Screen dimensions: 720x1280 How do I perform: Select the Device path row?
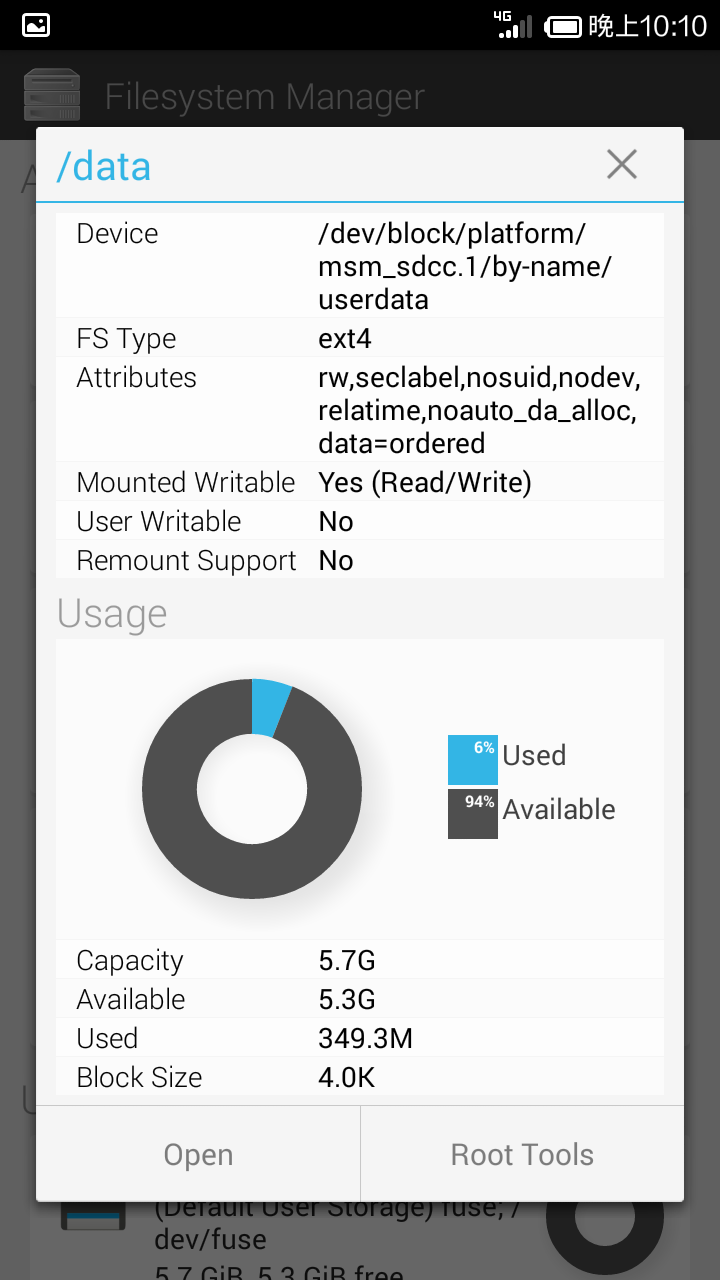(360, 266)
